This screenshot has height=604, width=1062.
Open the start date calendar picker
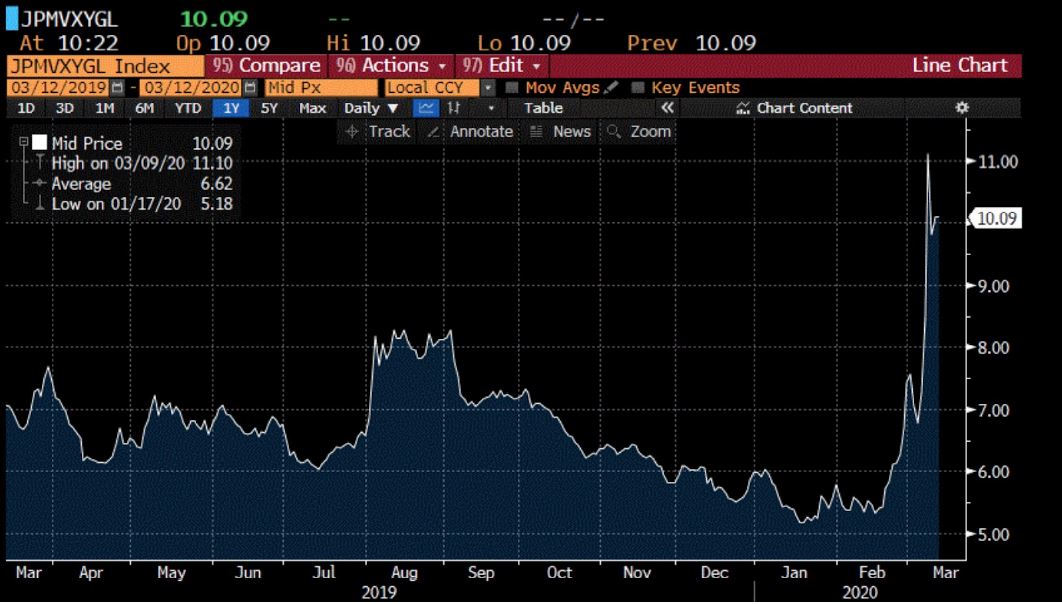[x=116, y=88]
